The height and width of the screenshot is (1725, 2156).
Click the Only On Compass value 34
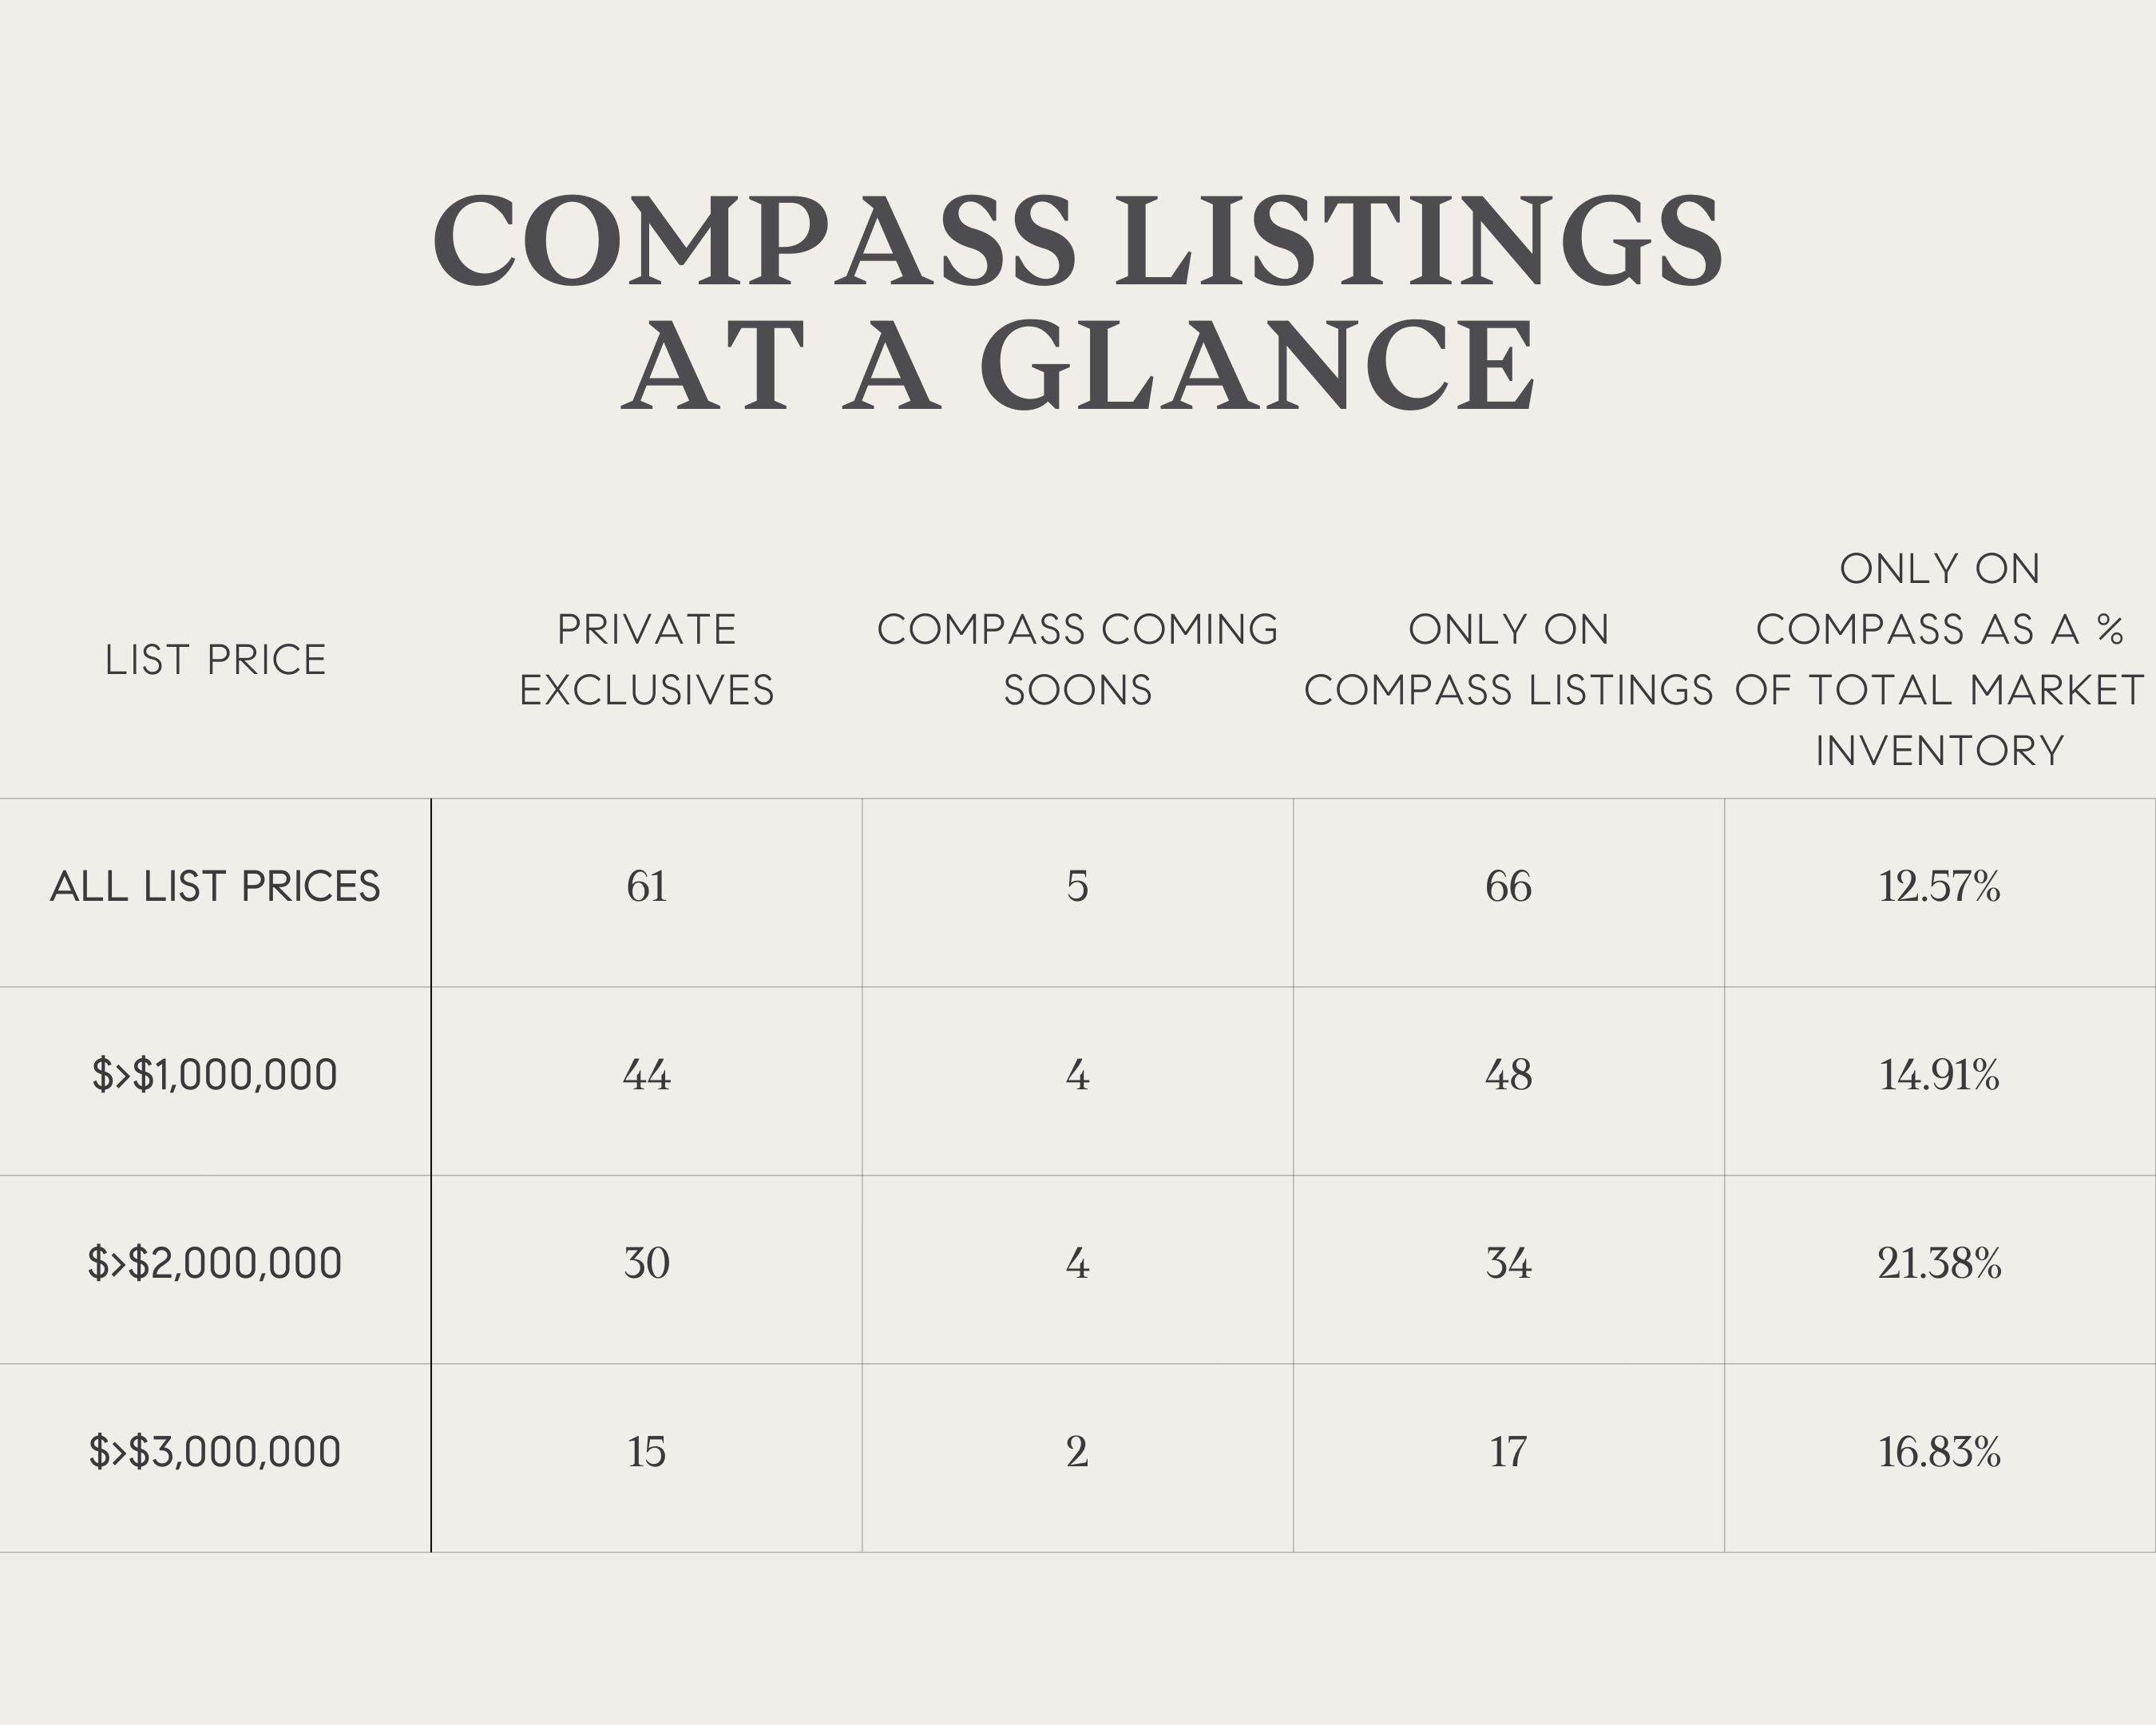coord(1508,1263)
